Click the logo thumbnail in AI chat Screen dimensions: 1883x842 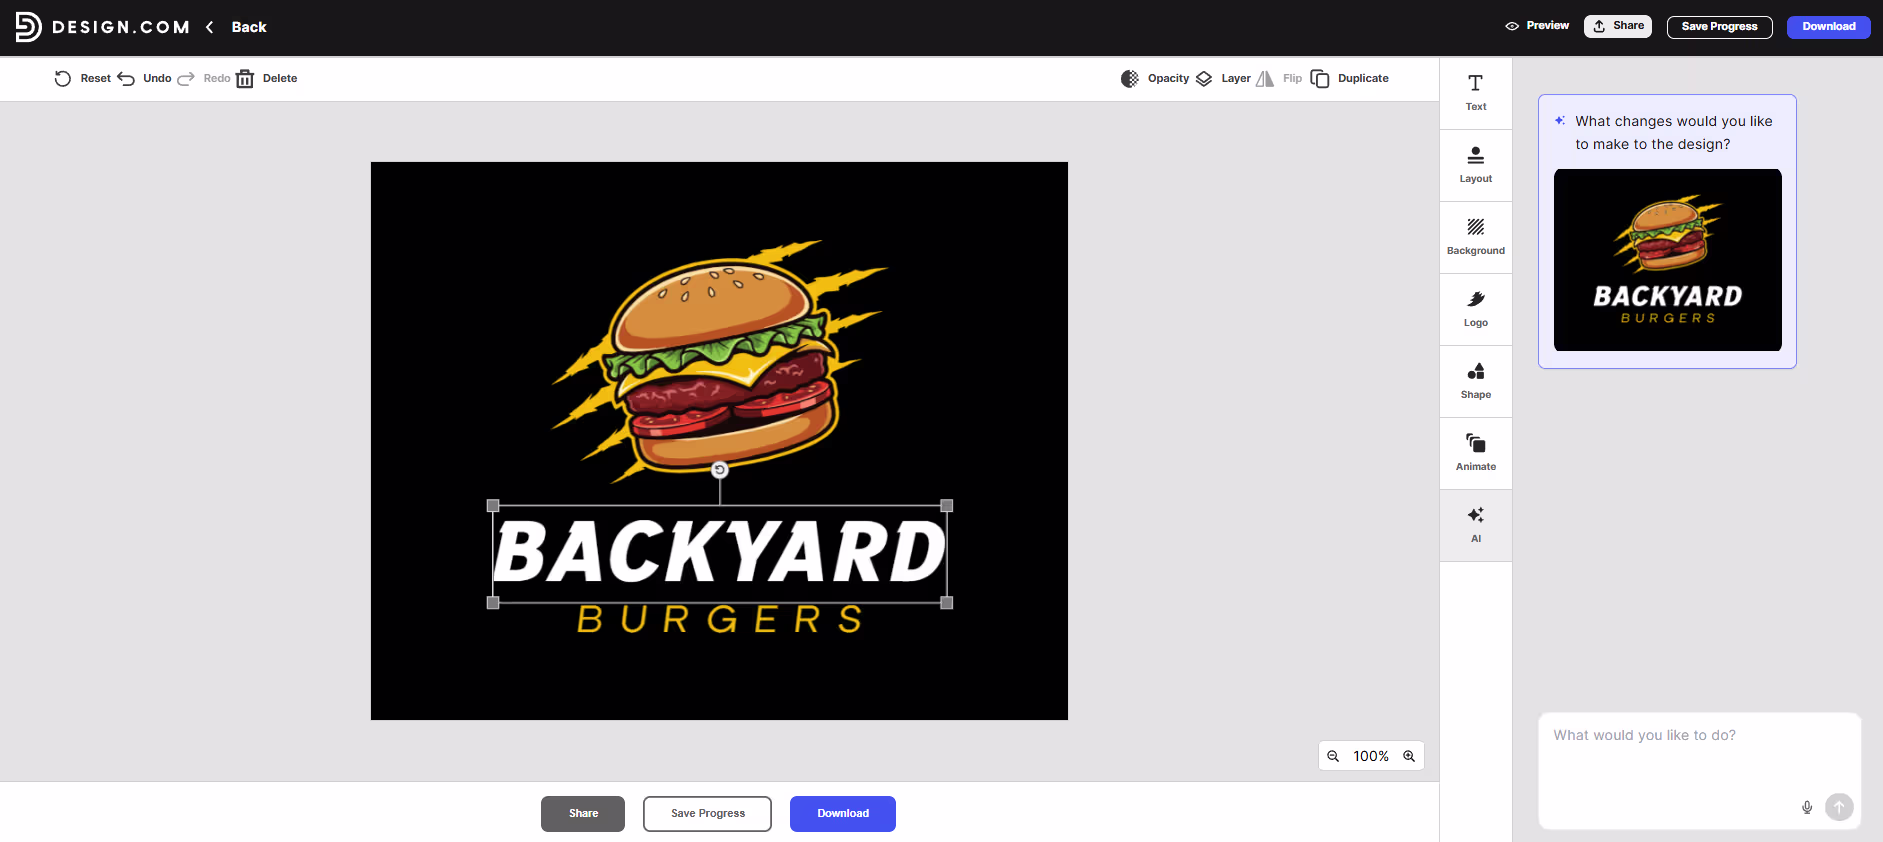(1668, 260)
